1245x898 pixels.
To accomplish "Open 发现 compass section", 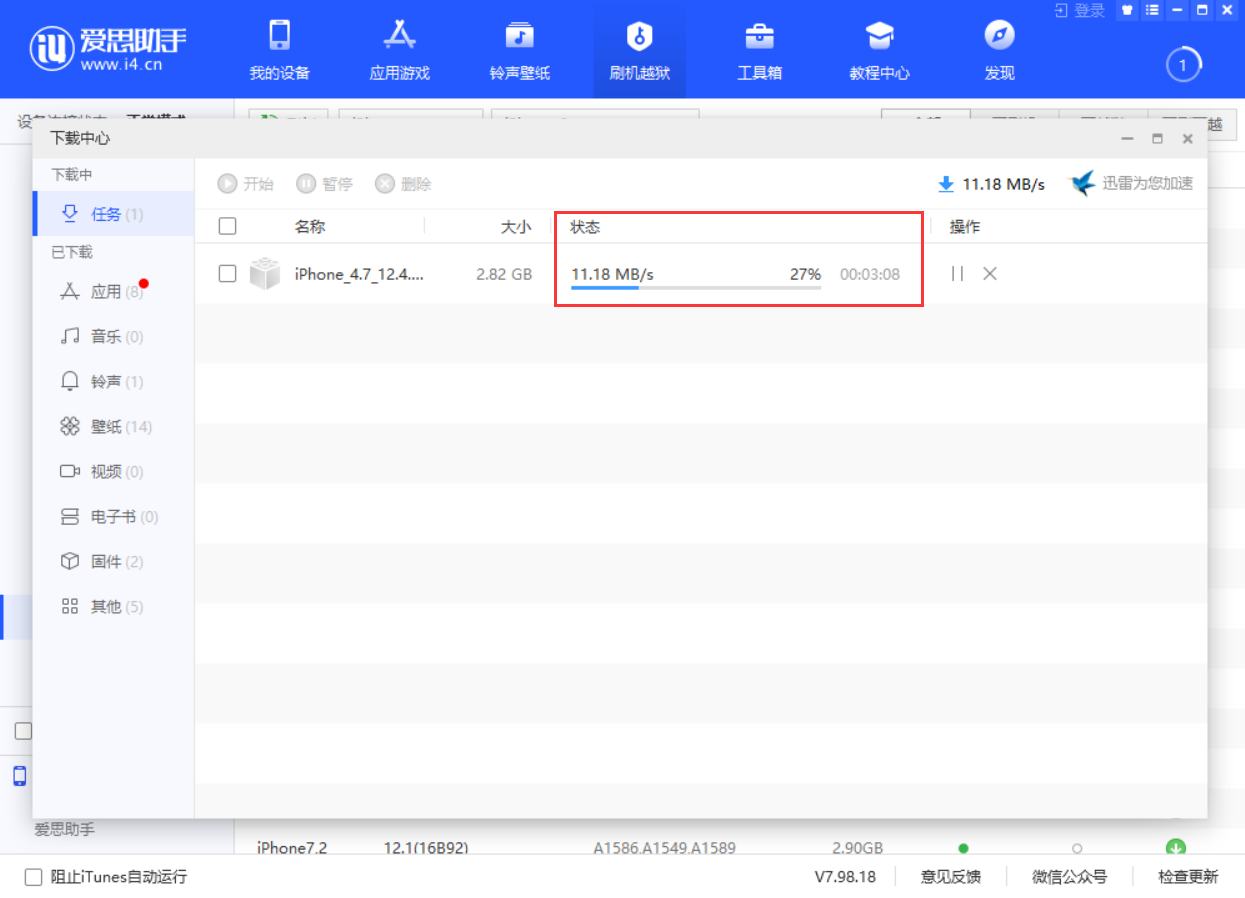I will point(999,50).
